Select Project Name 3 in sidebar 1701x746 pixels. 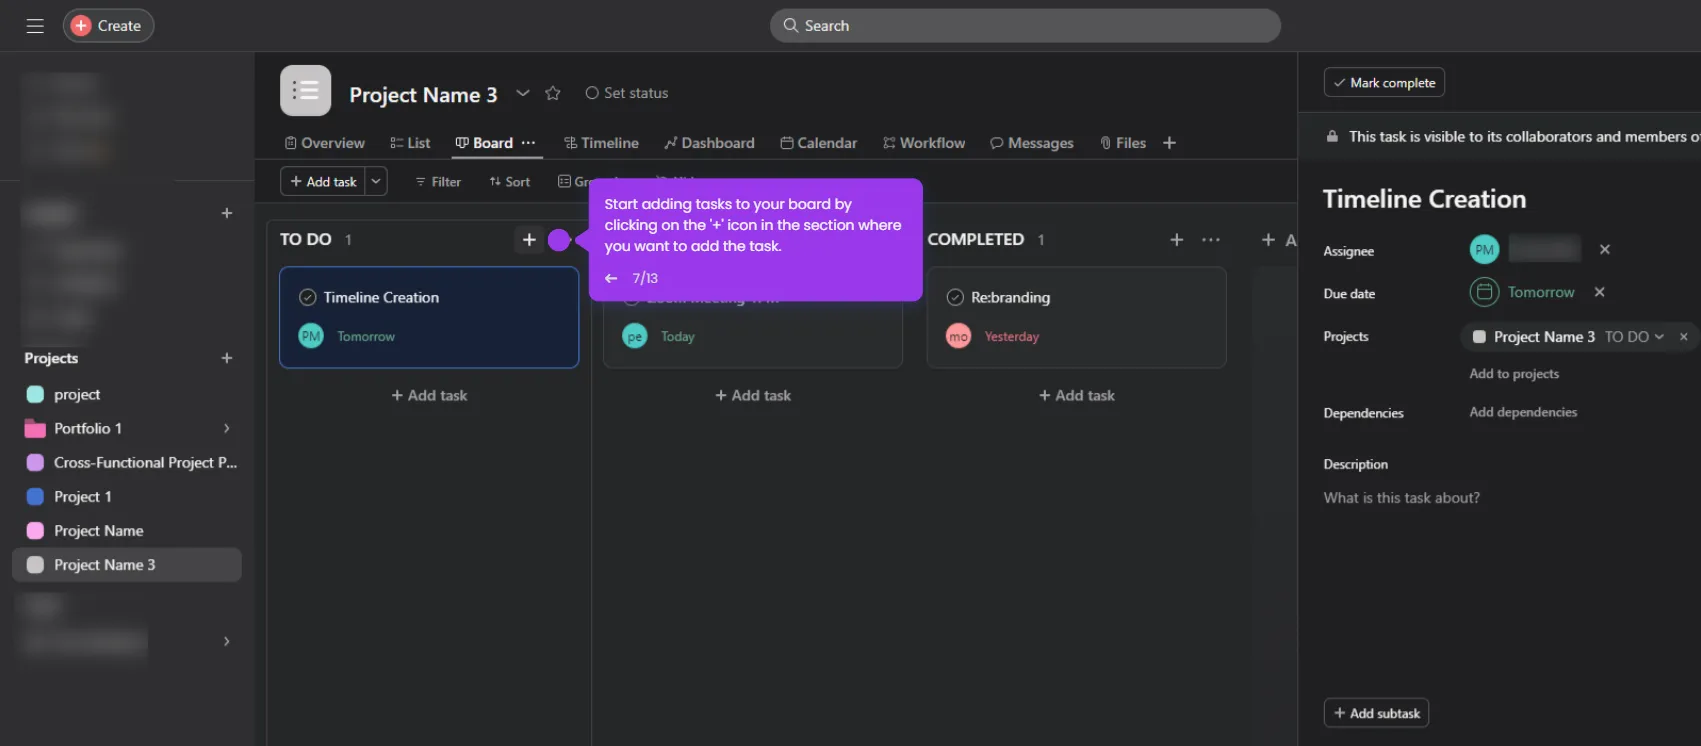[x=126, y=565]
